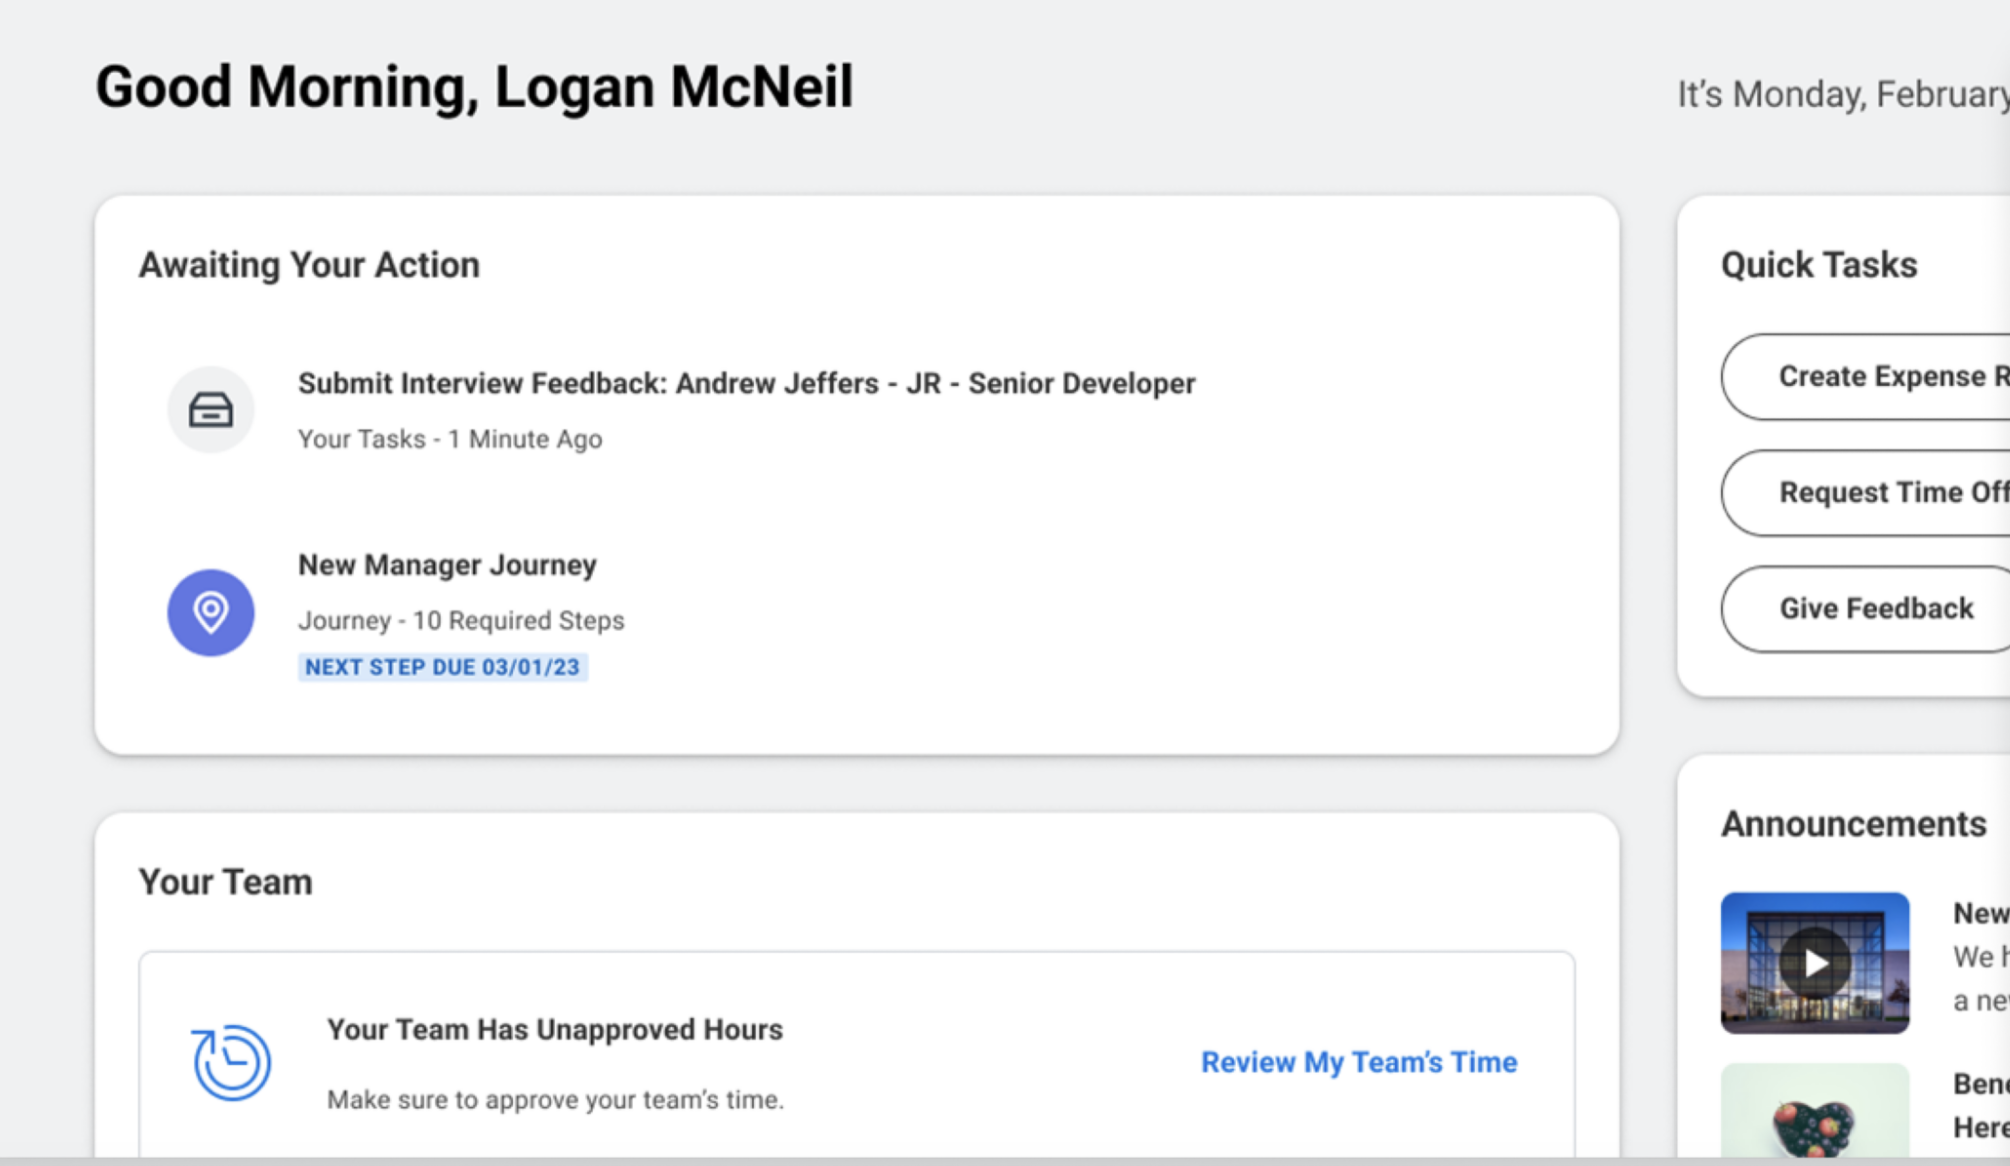The width and height of the screenshot is (2010, 1166).
Task: Open the building video announcement thumbnail
Action: pos(1814,962)
